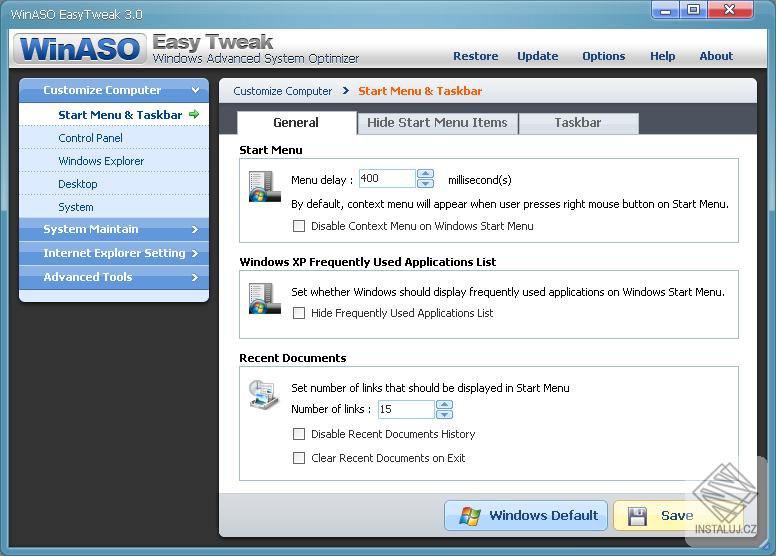Click the floppy disk icon on Save
The height and width of the screenshot is (556, 776).
(x=637, y=516)
